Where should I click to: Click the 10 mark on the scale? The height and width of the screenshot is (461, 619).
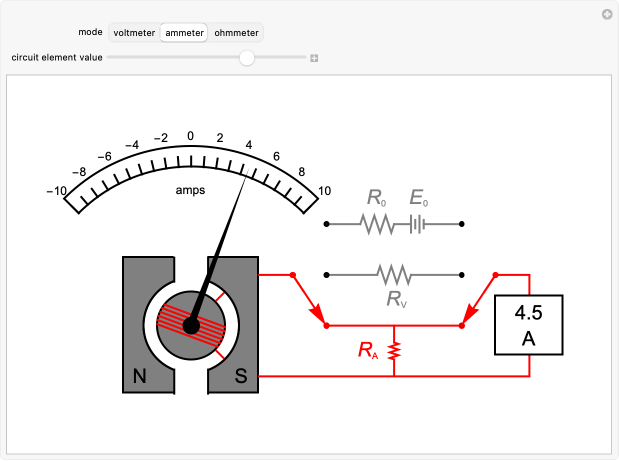click(324, 191)
